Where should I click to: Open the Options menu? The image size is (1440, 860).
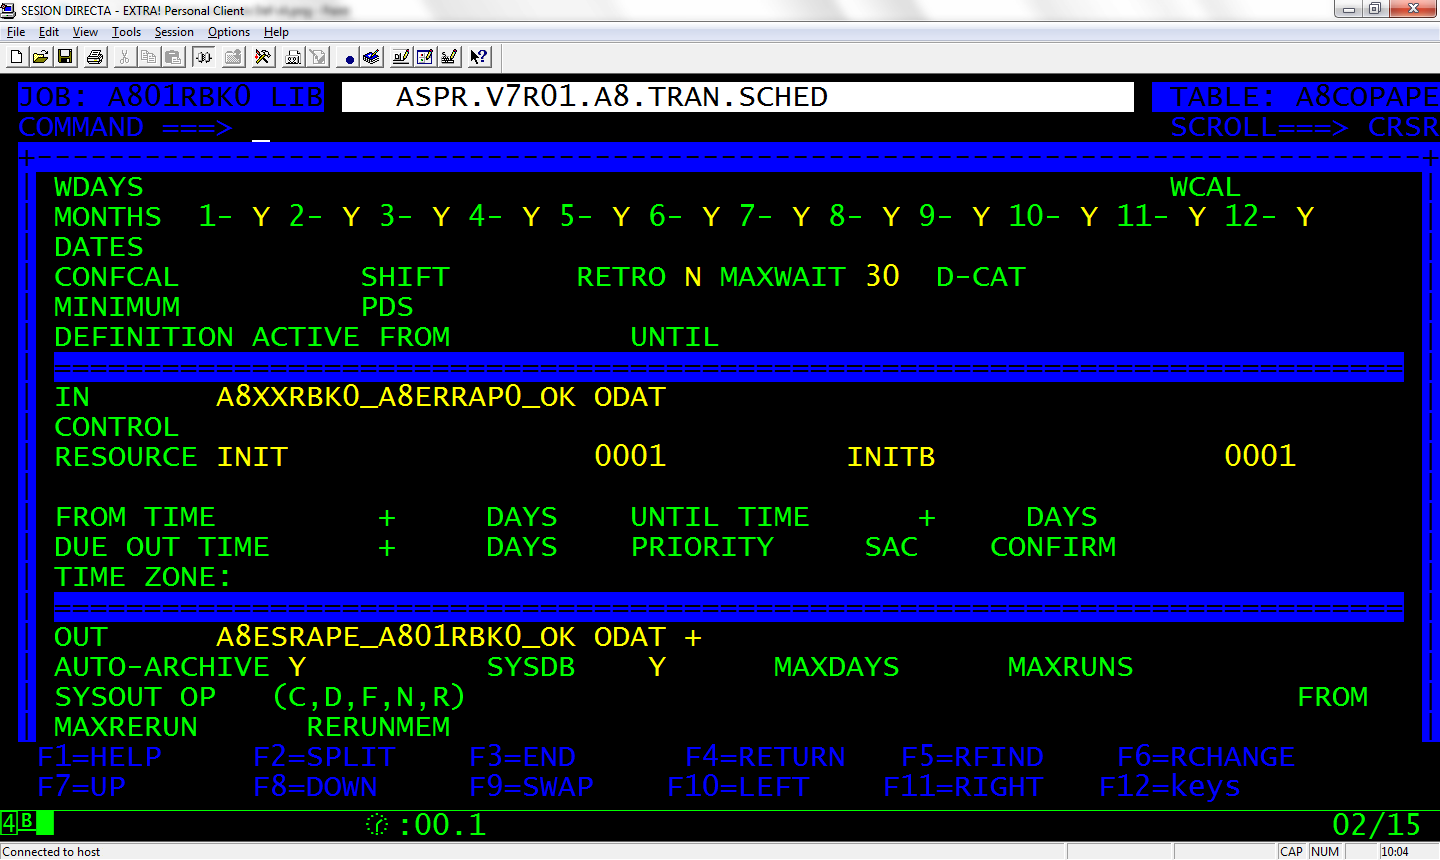point(228,31)
